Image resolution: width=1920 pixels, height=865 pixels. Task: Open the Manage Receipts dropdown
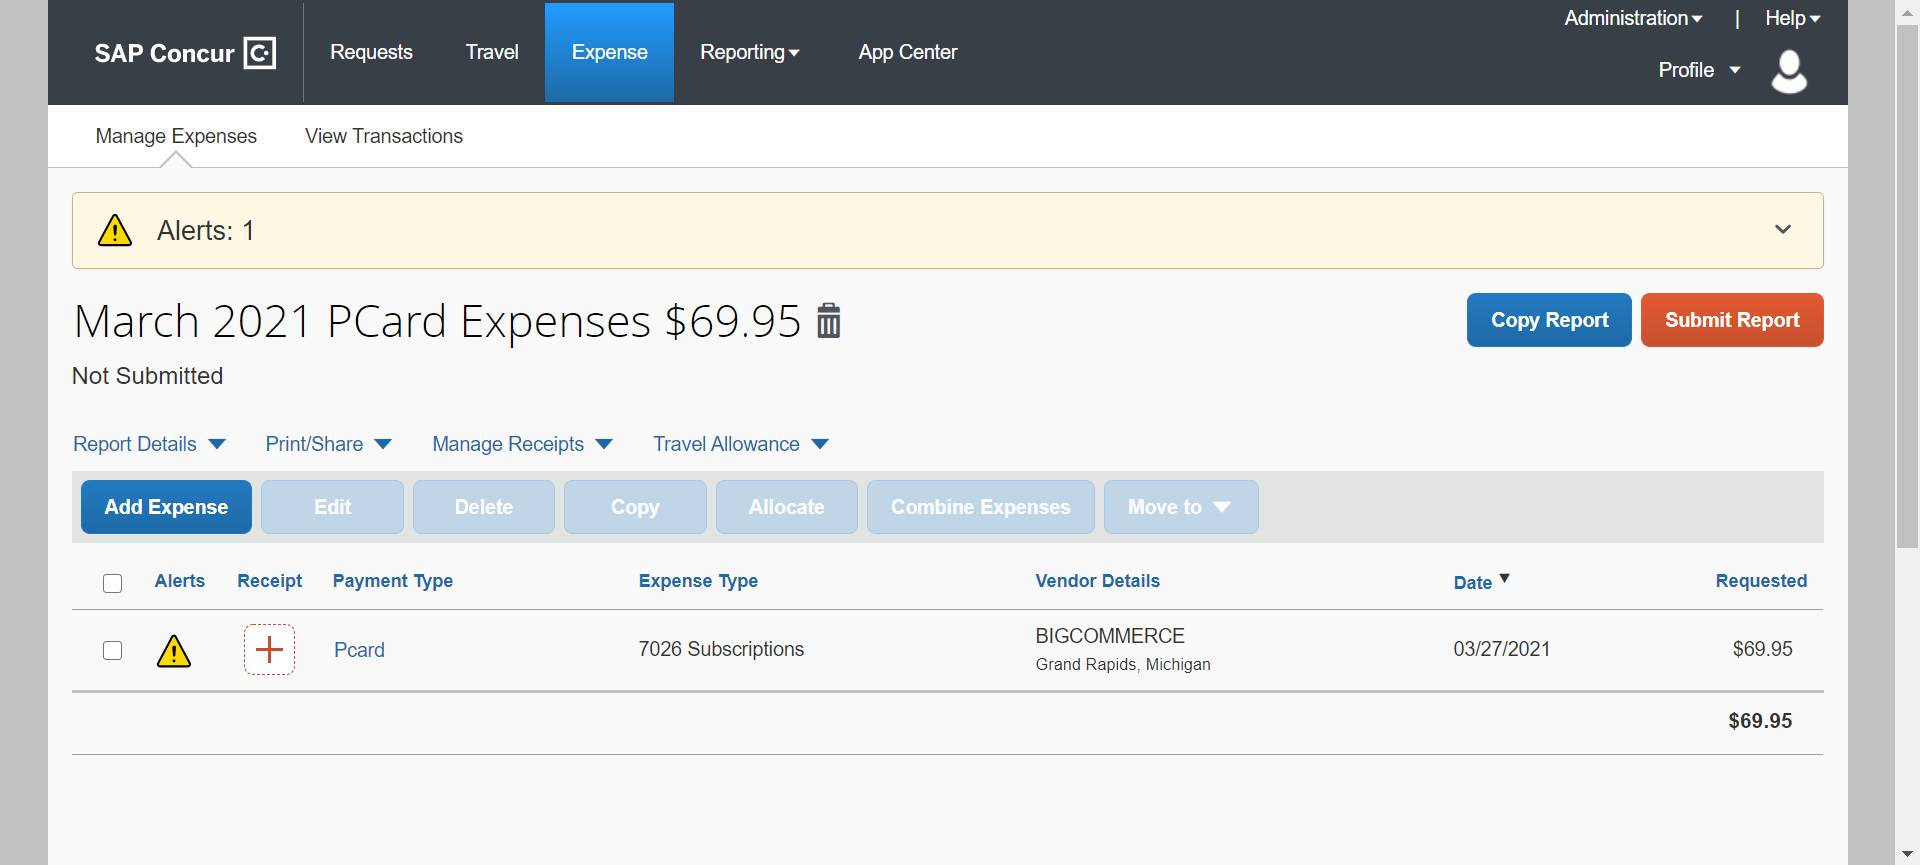[x=522, y=444]
